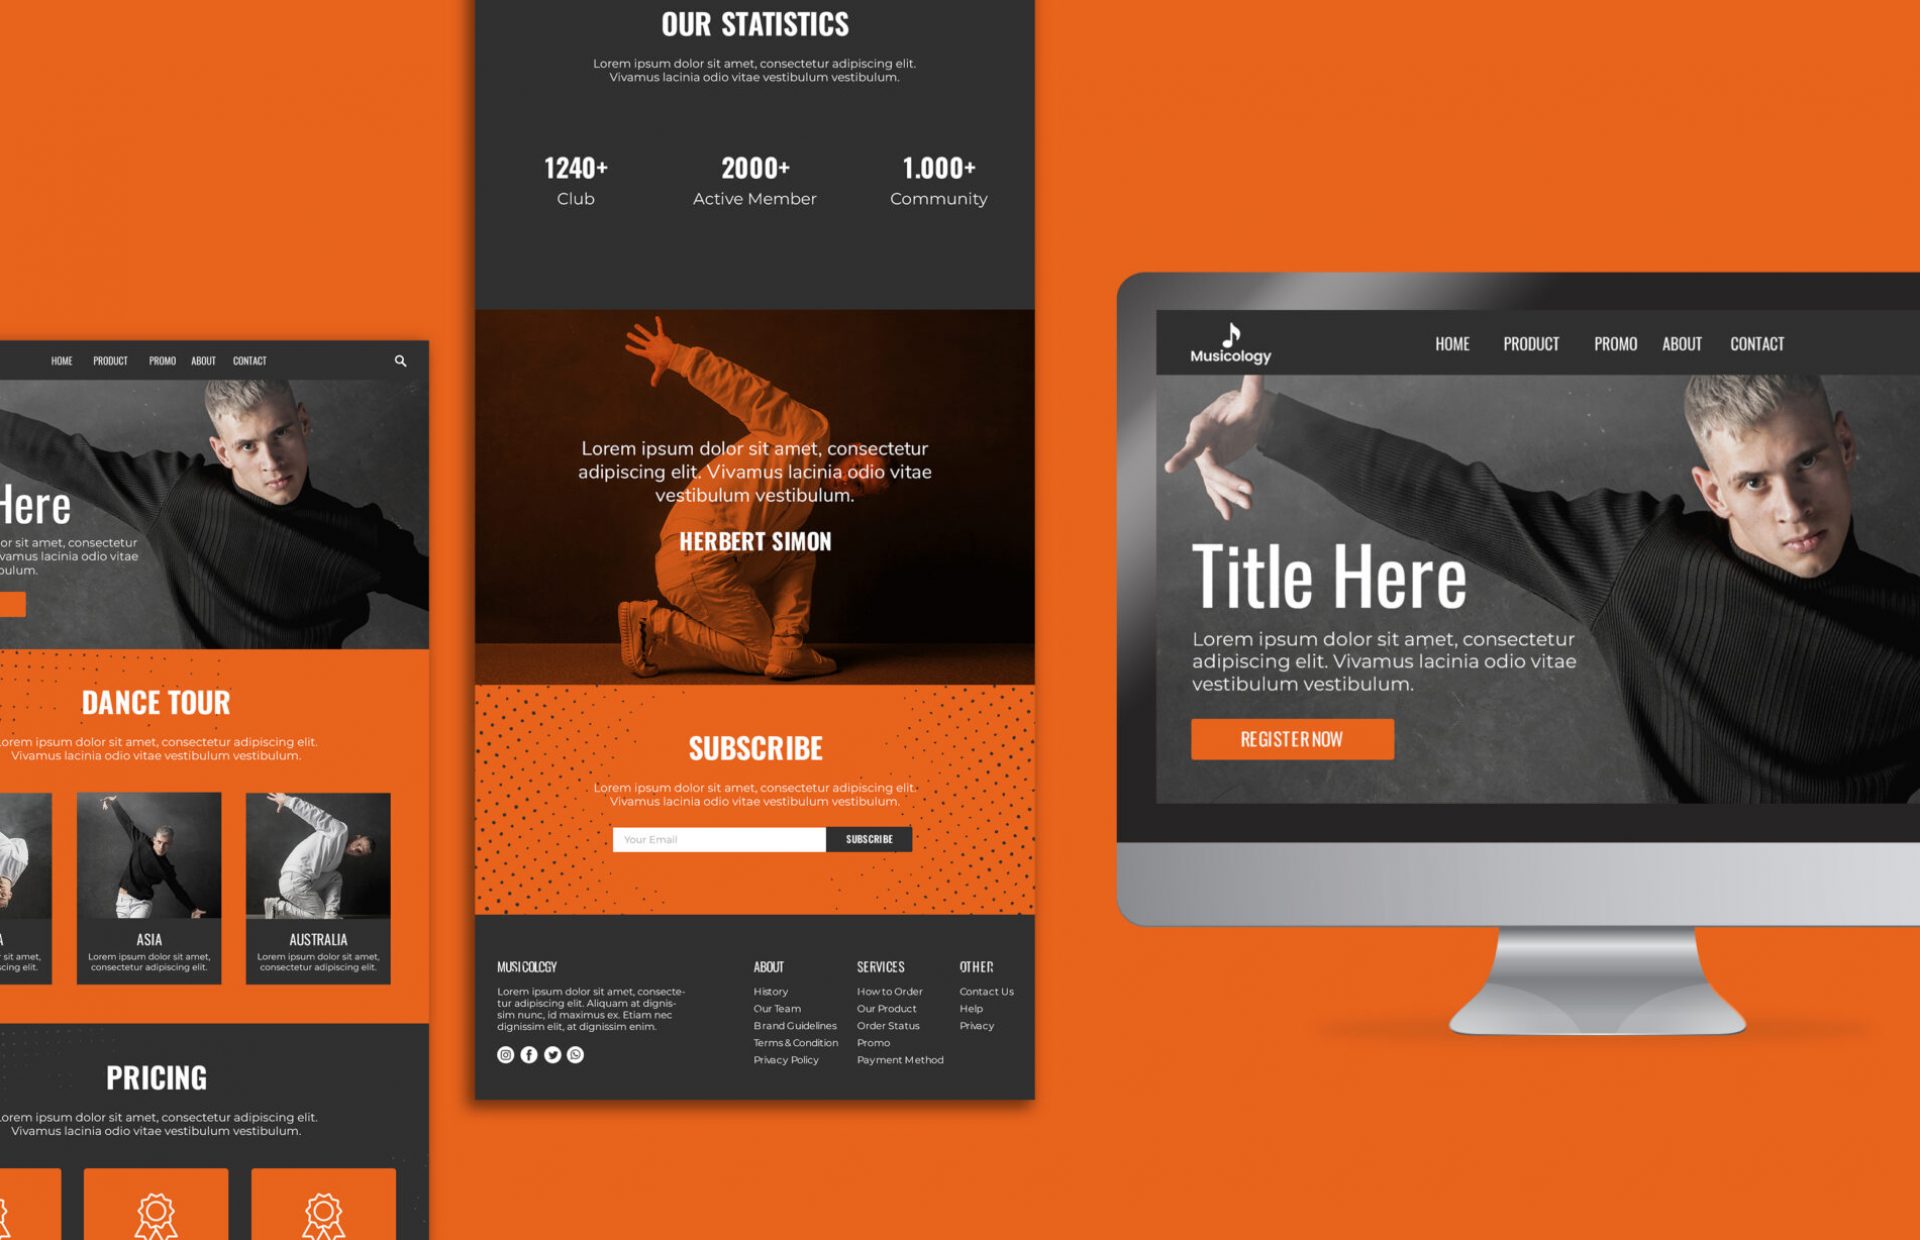Select the CONTACT menu item

click(1760, 341)
